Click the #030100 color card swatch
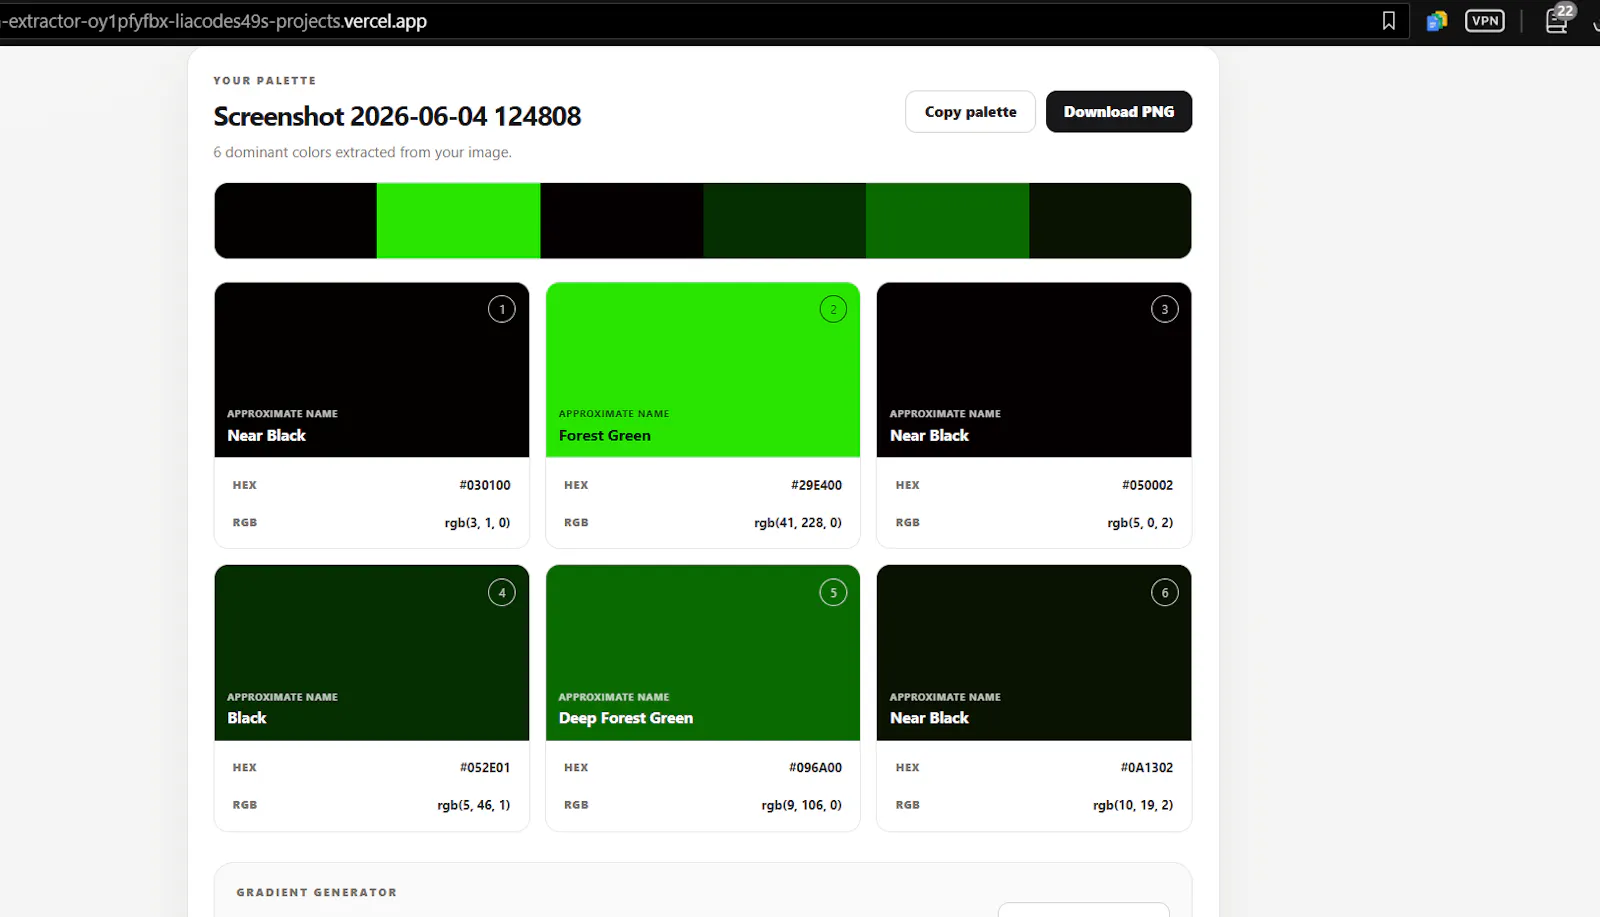1600x917 pixels. pyautogui.click(x=372, y=370)
